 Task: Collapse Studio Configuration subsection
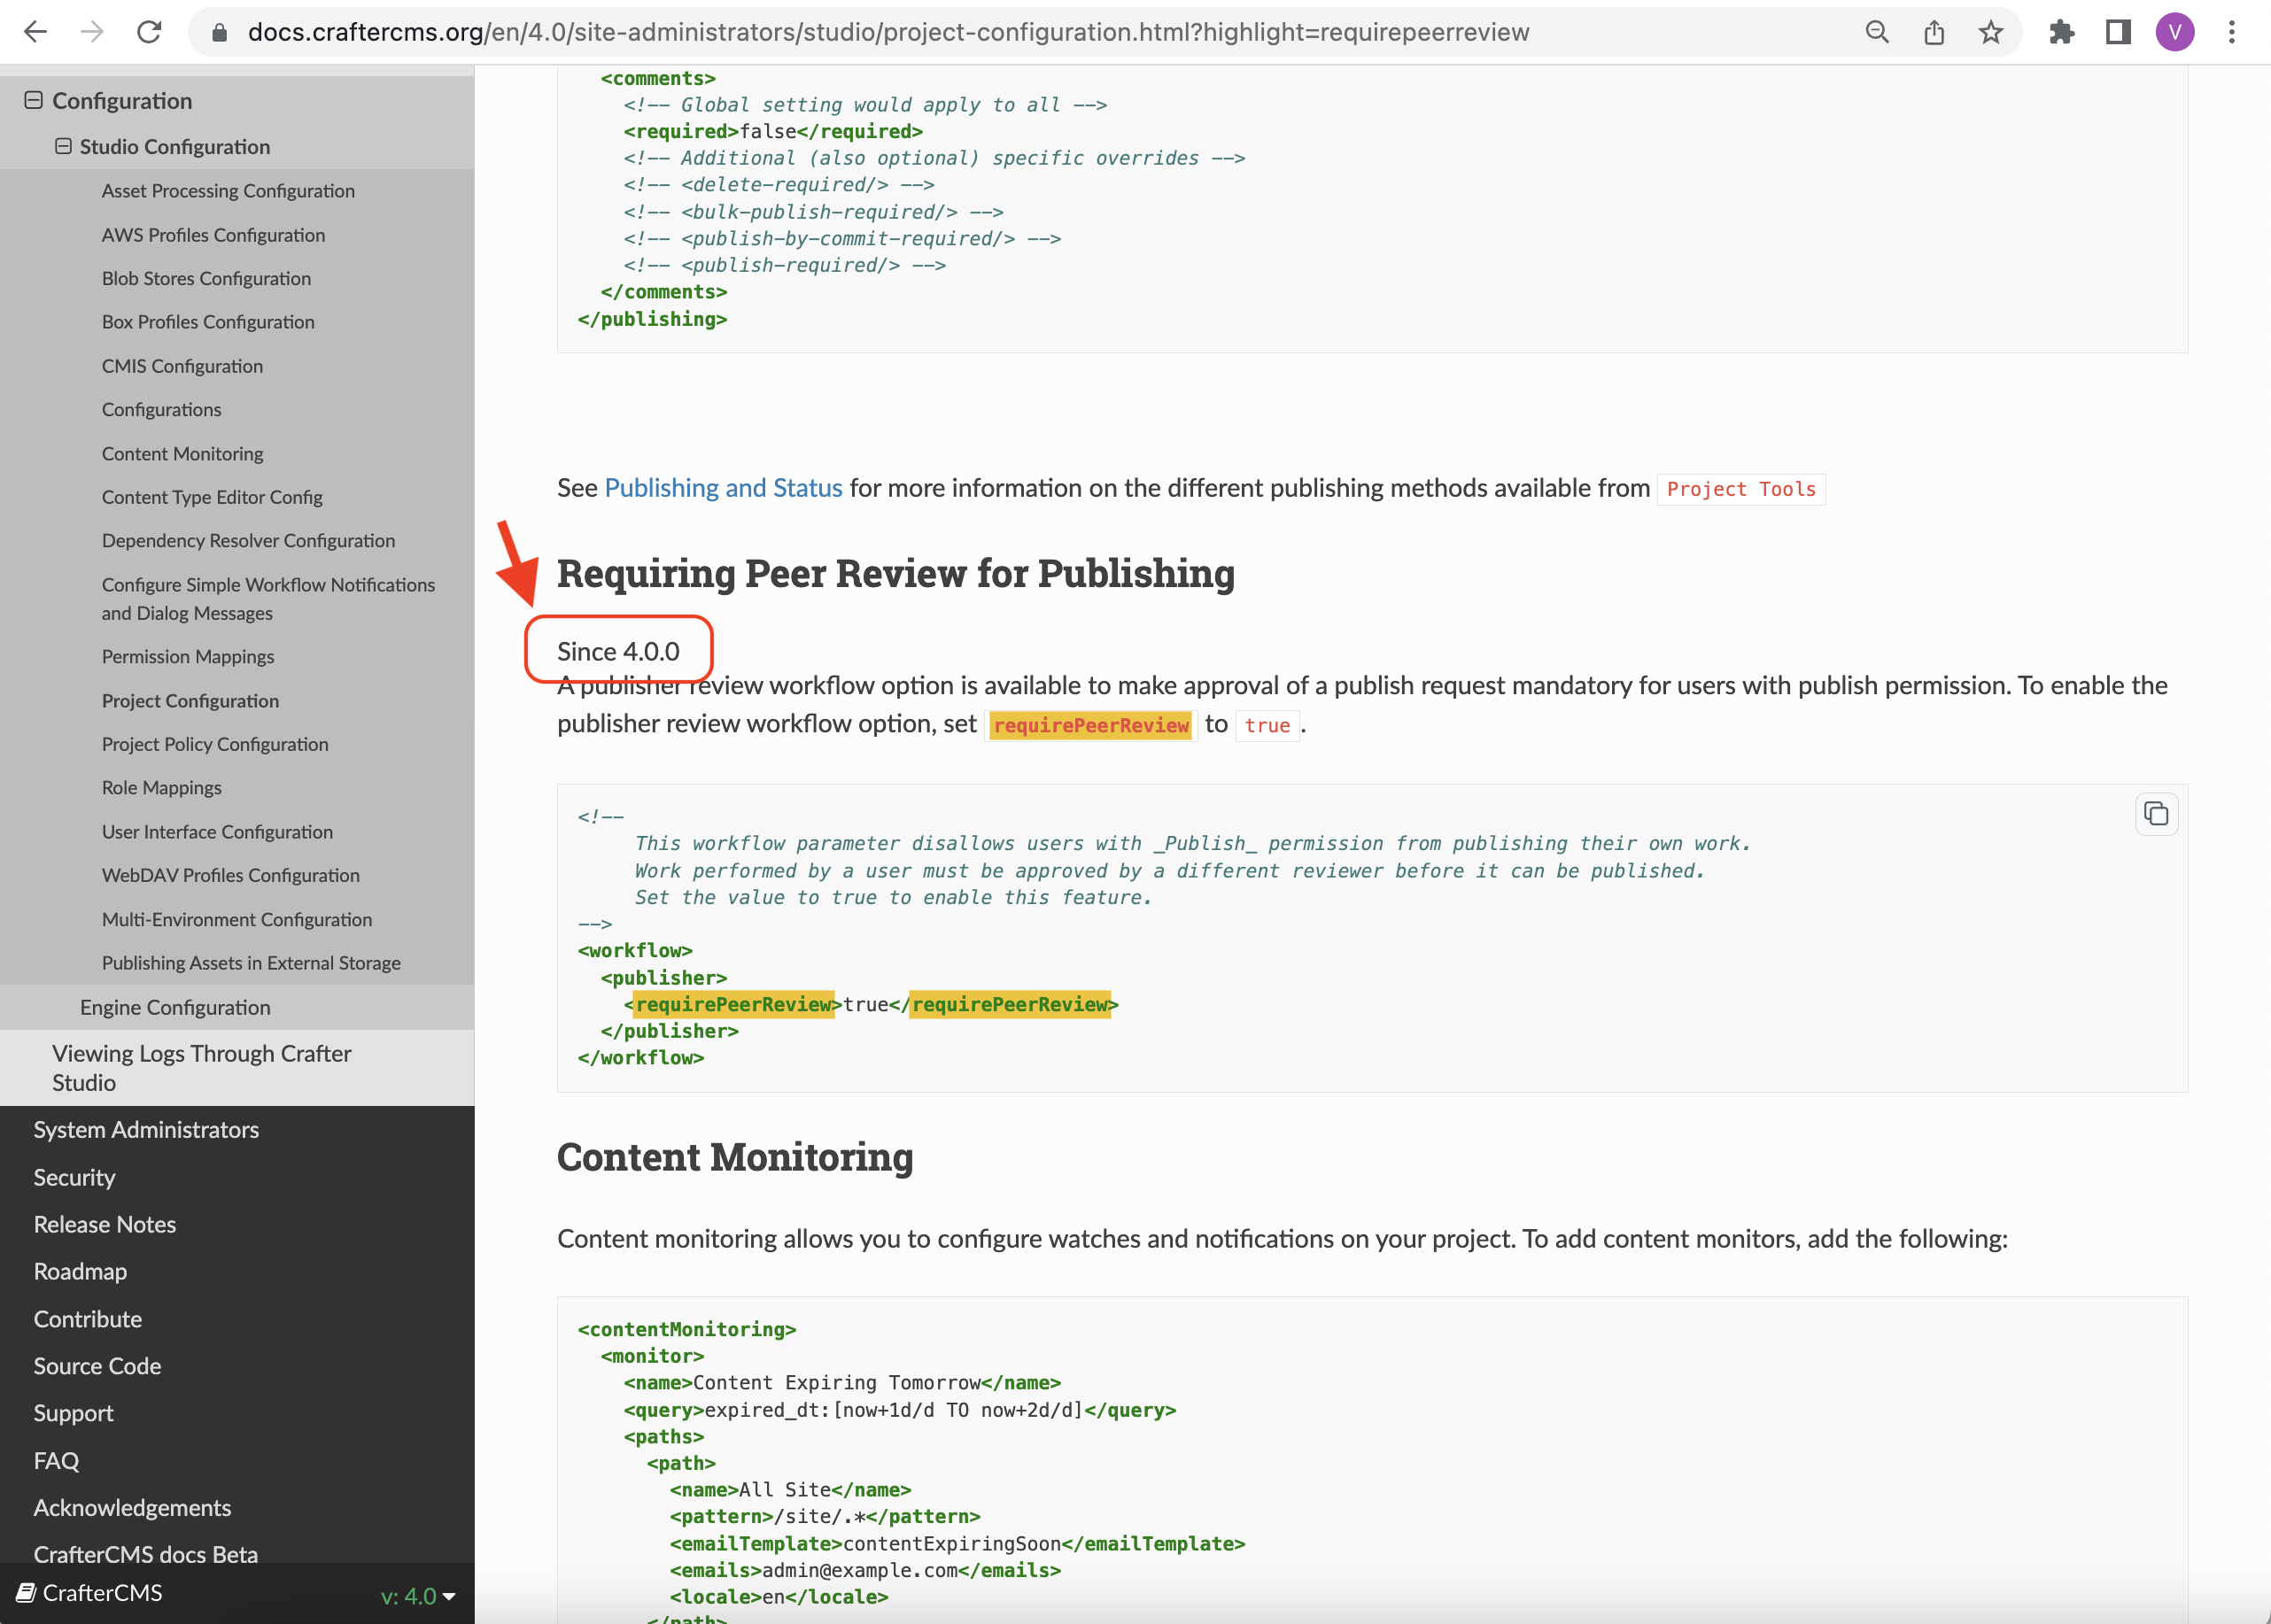[63, 146]
